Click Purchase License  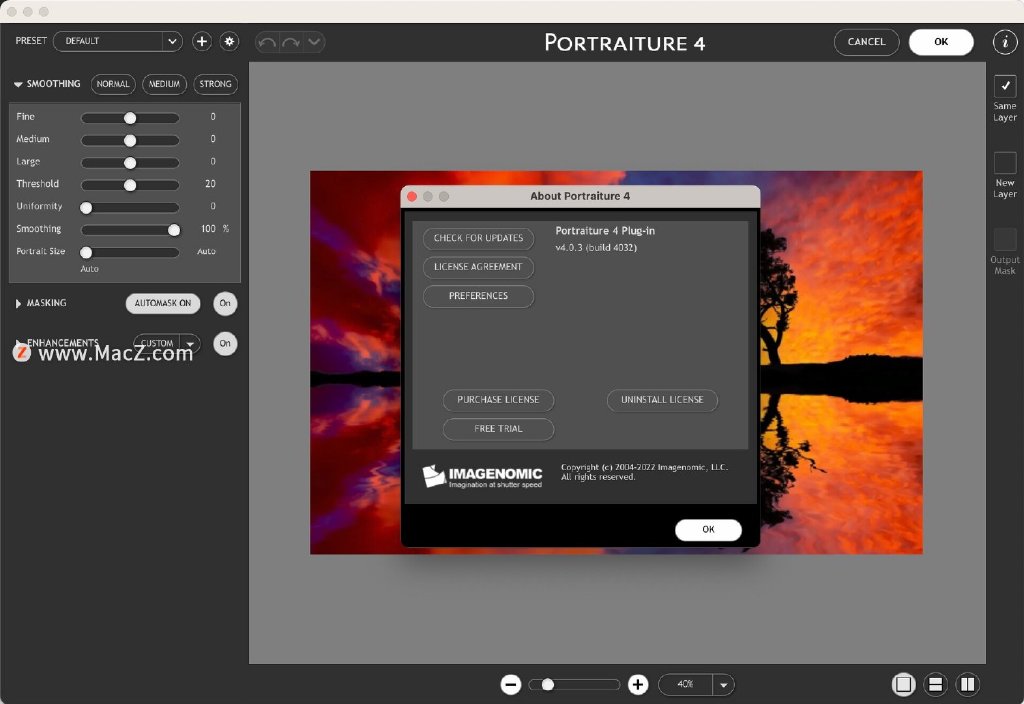click(x=498, y=400)
